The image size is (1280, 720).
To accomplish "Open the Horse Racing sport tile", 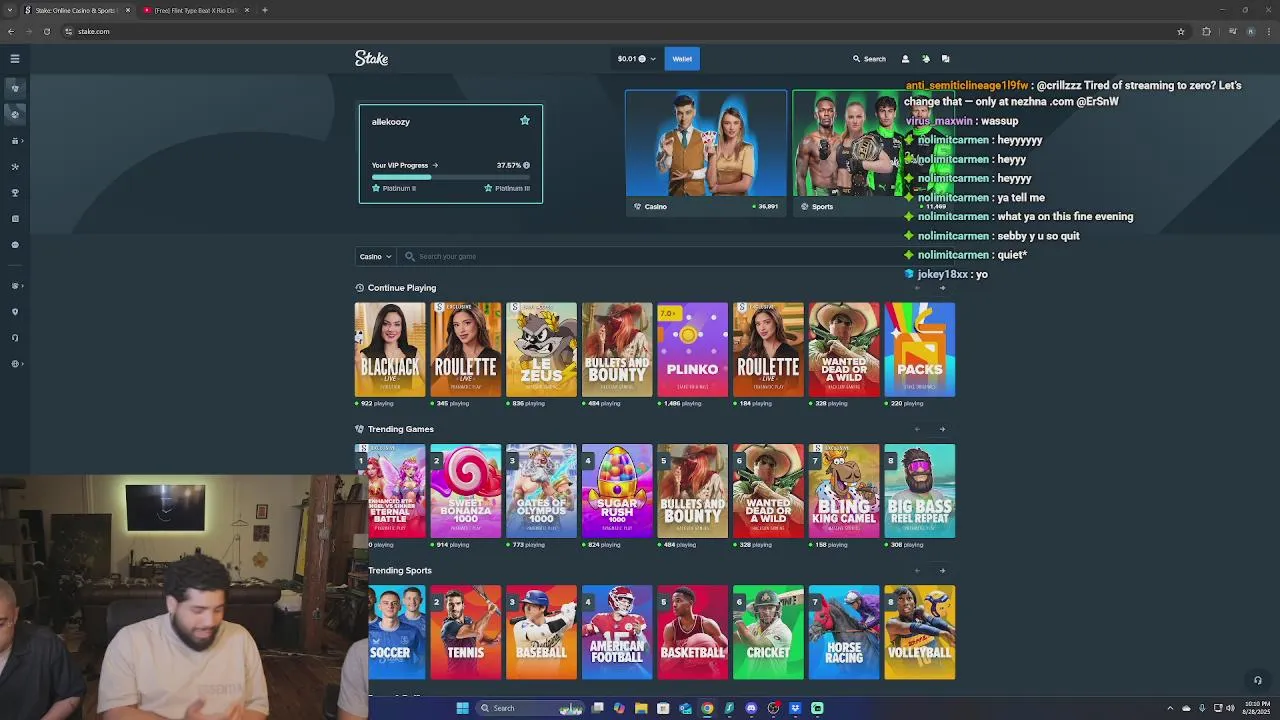I will (844, 632).
